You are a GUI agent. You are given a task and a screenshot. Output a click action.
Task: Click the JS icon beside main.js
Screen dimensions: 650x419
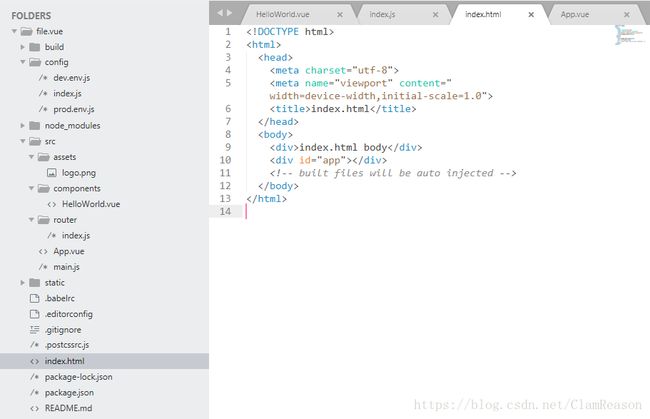[x=43, y=267]
